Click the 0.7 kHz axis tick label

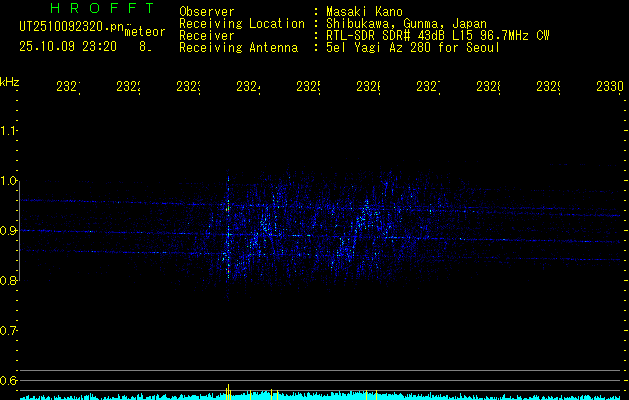(x=9, y=331)
